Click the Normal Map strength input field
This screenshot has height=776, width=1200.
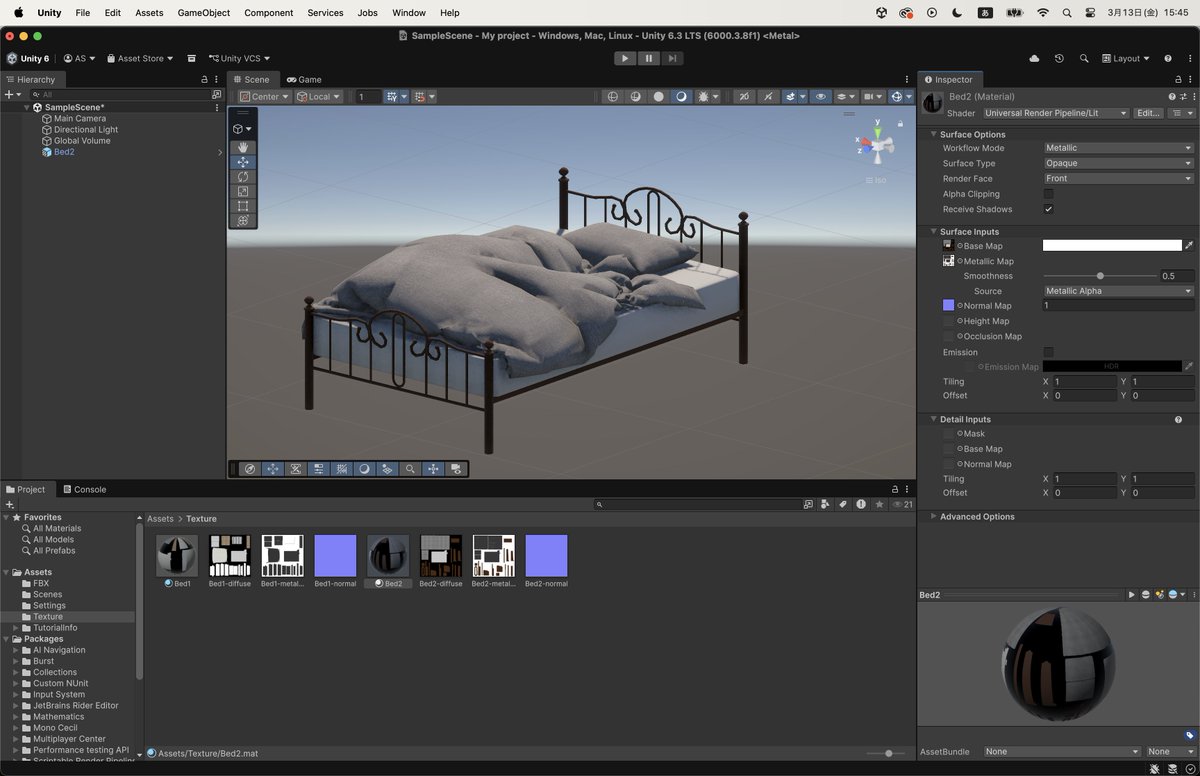[x=1118, y=306]
